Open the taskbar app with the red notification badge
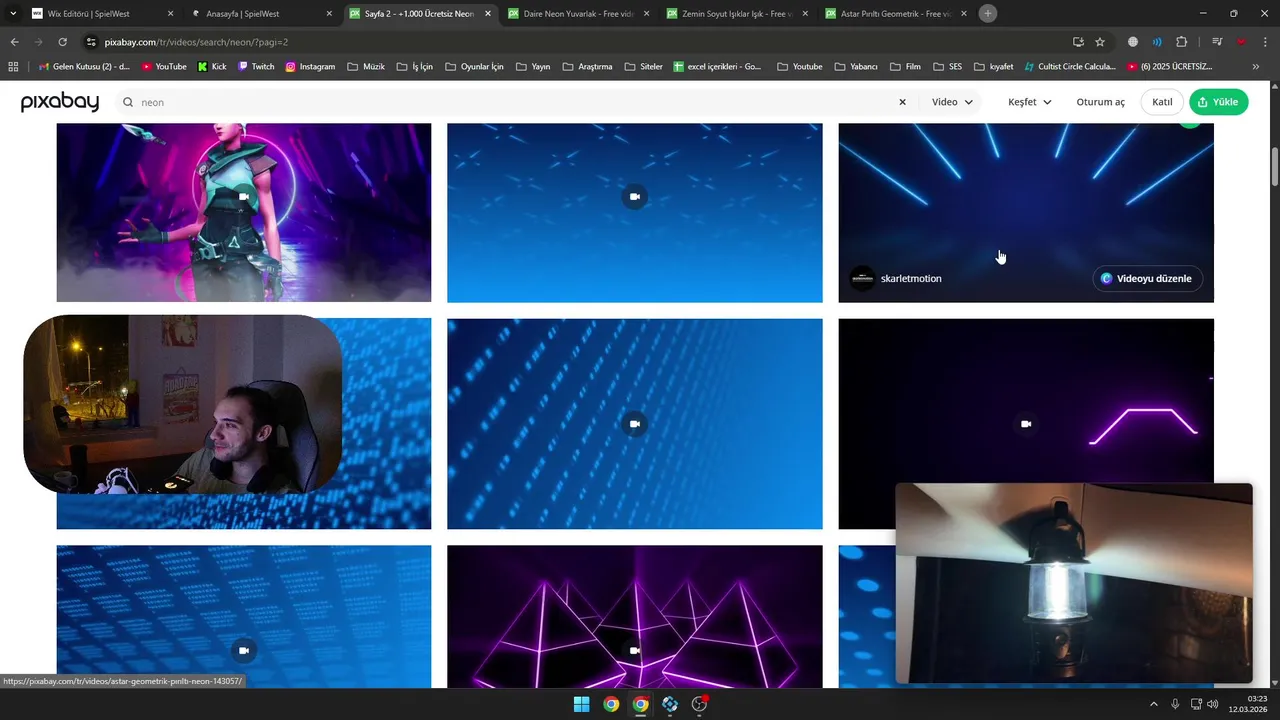 700,704
